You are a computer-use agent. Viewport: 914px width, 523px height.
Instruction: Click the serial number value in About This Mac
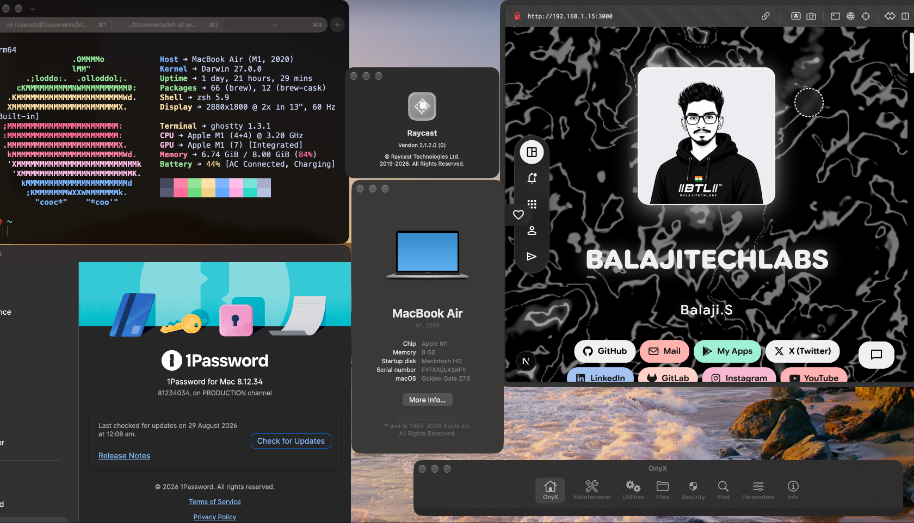click(x=444, y=370)
